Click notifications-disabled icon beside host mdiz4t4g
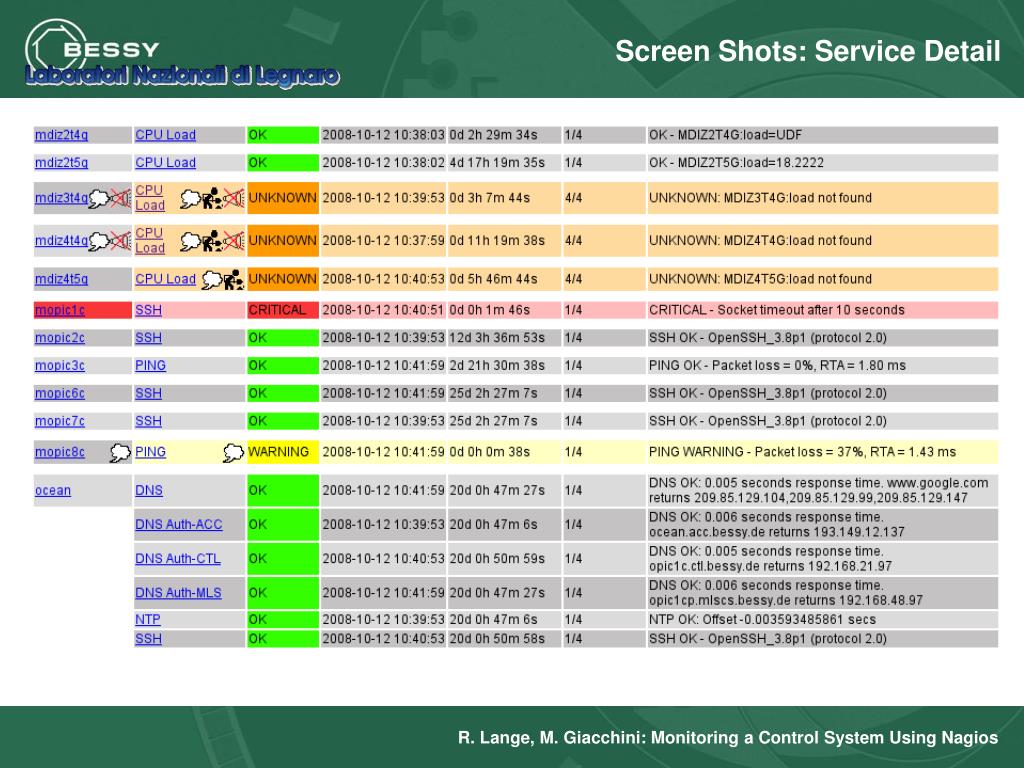Viewport: 1024px width, 768px height. [x=120, y=241]
